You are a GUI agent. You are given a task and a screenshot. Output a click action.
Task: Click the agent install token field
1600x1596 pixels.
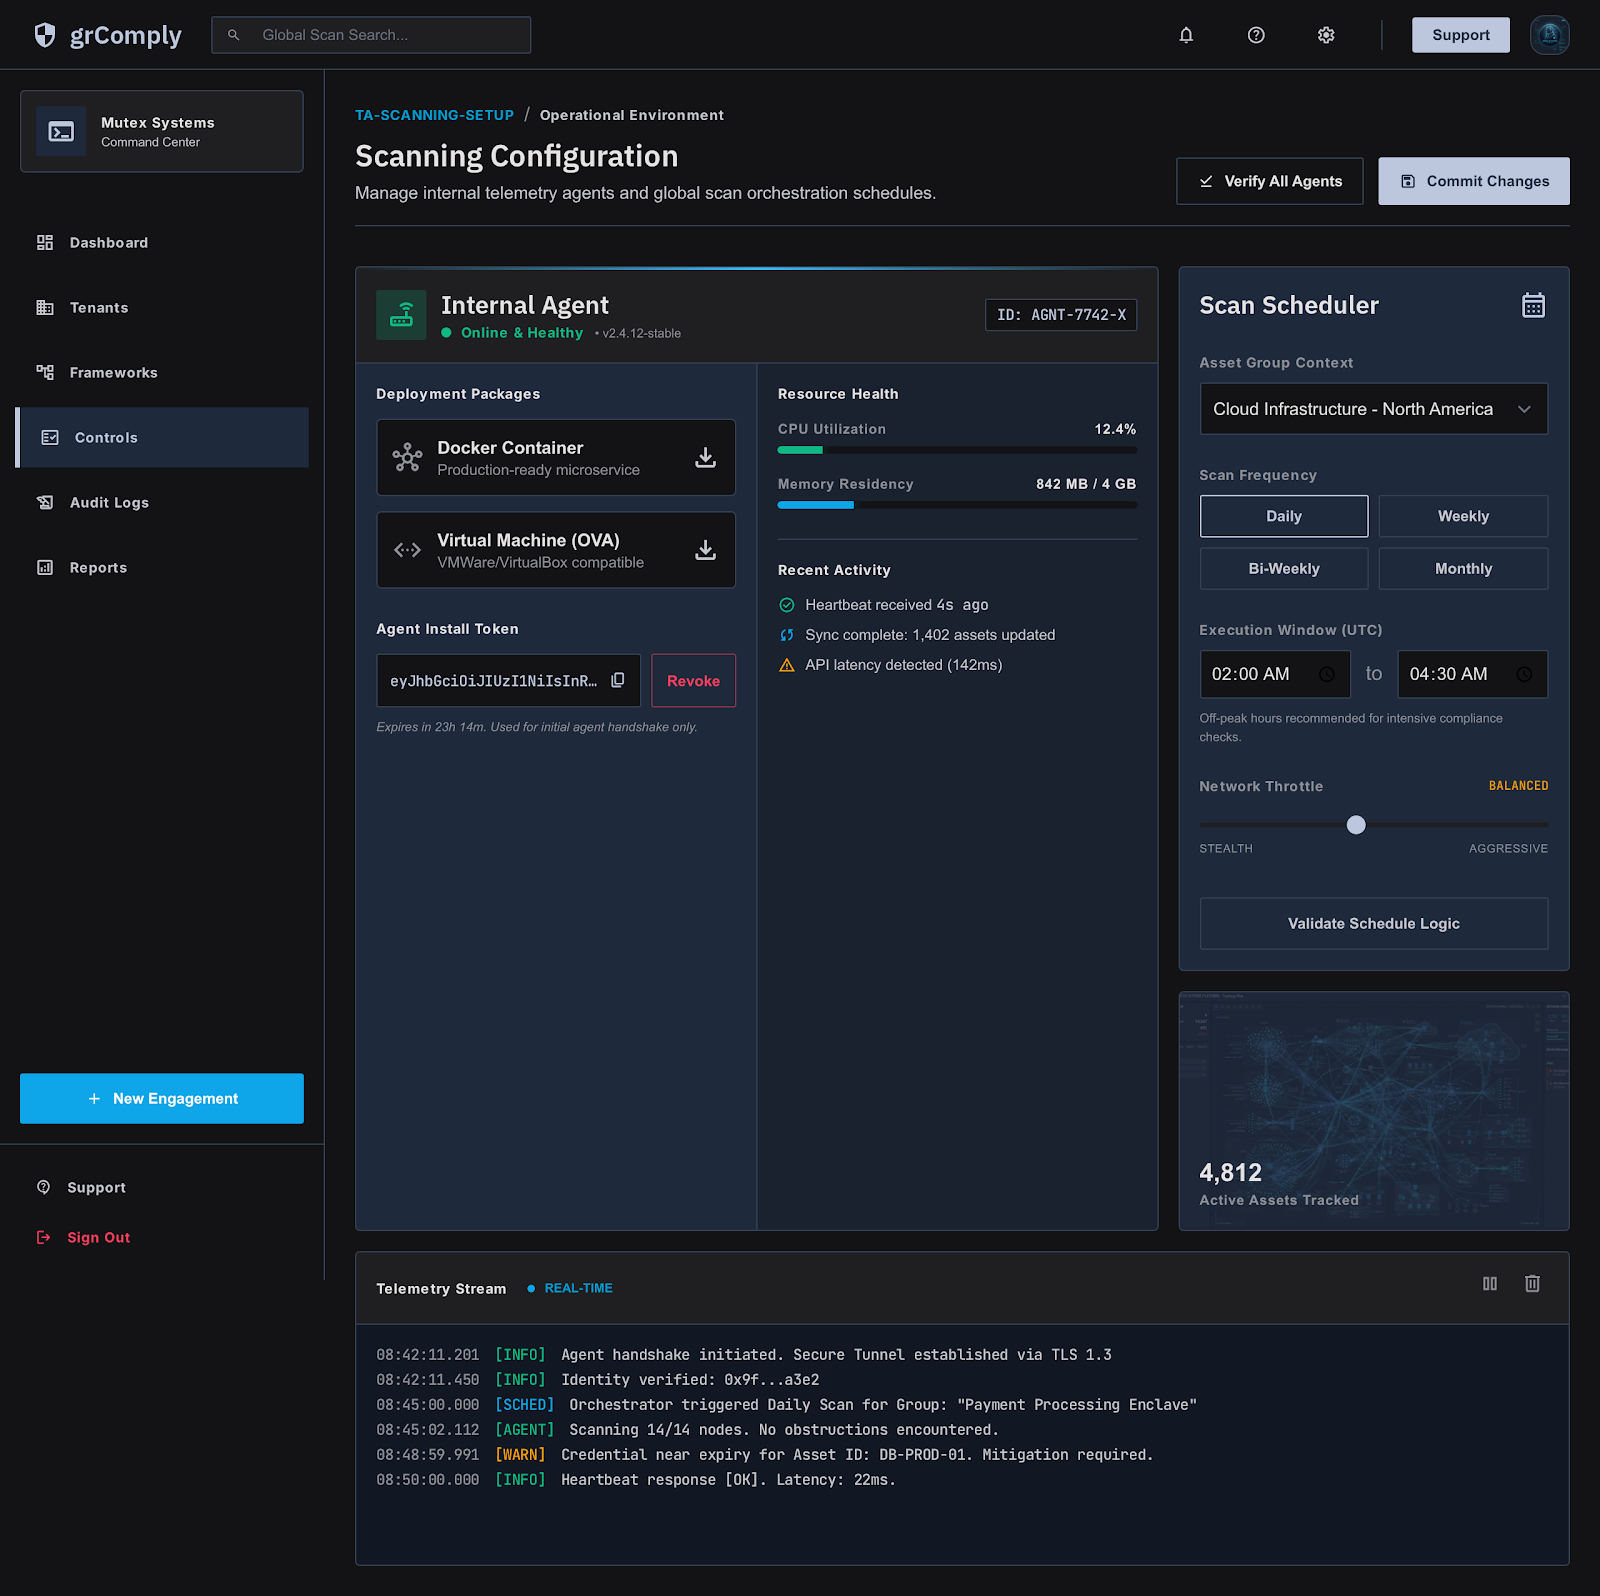point(508,680)
